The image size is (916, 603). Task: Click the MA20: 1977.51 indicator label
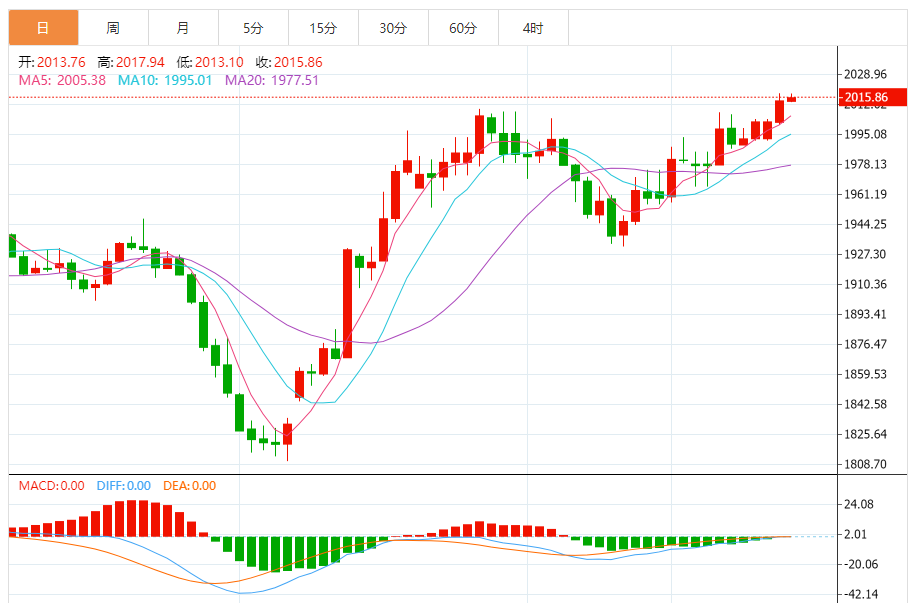tap(272, 80)
